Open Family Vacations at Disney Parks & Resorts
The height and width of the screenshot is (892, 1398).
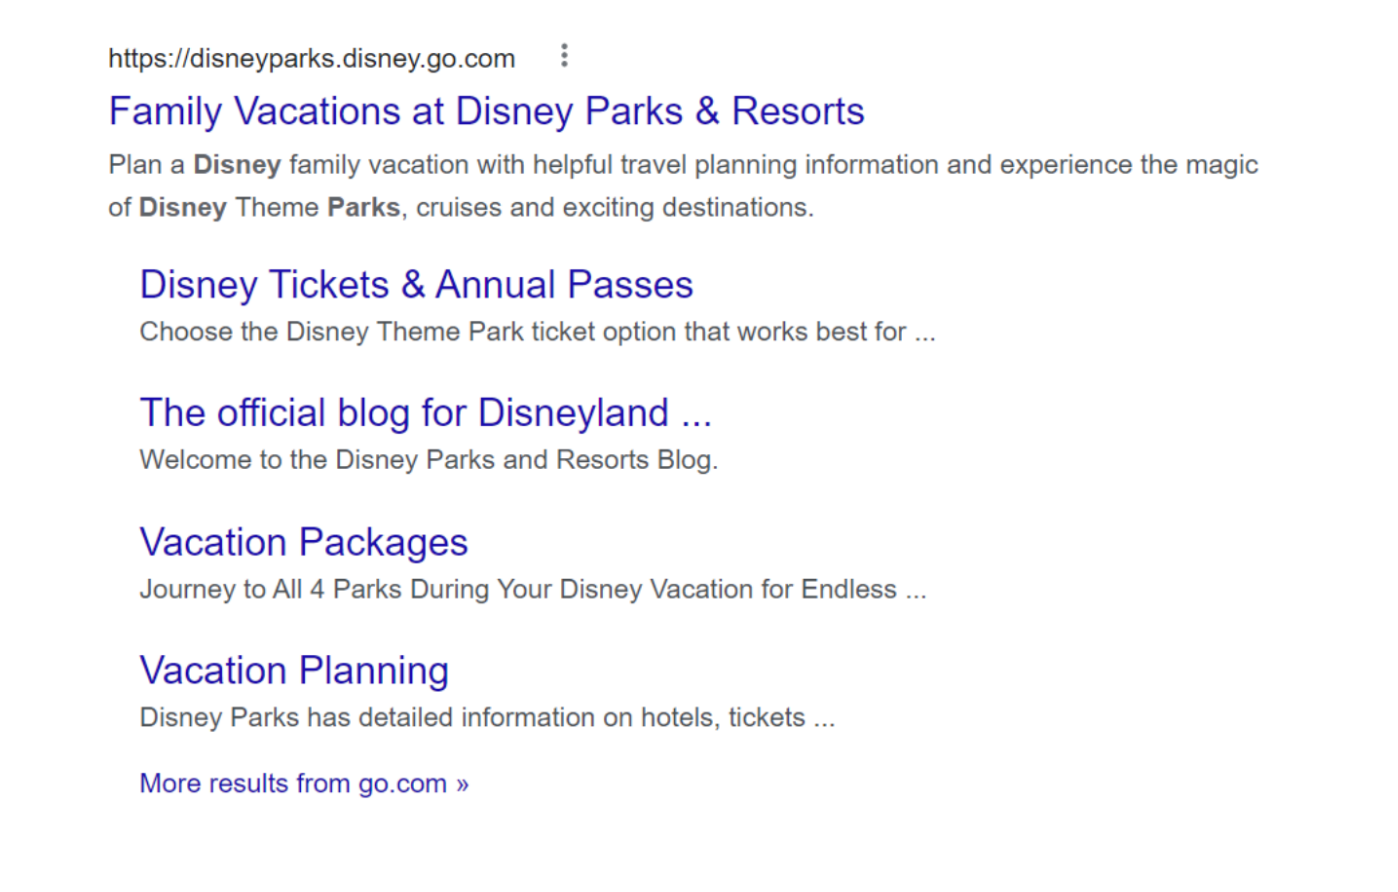486,111
